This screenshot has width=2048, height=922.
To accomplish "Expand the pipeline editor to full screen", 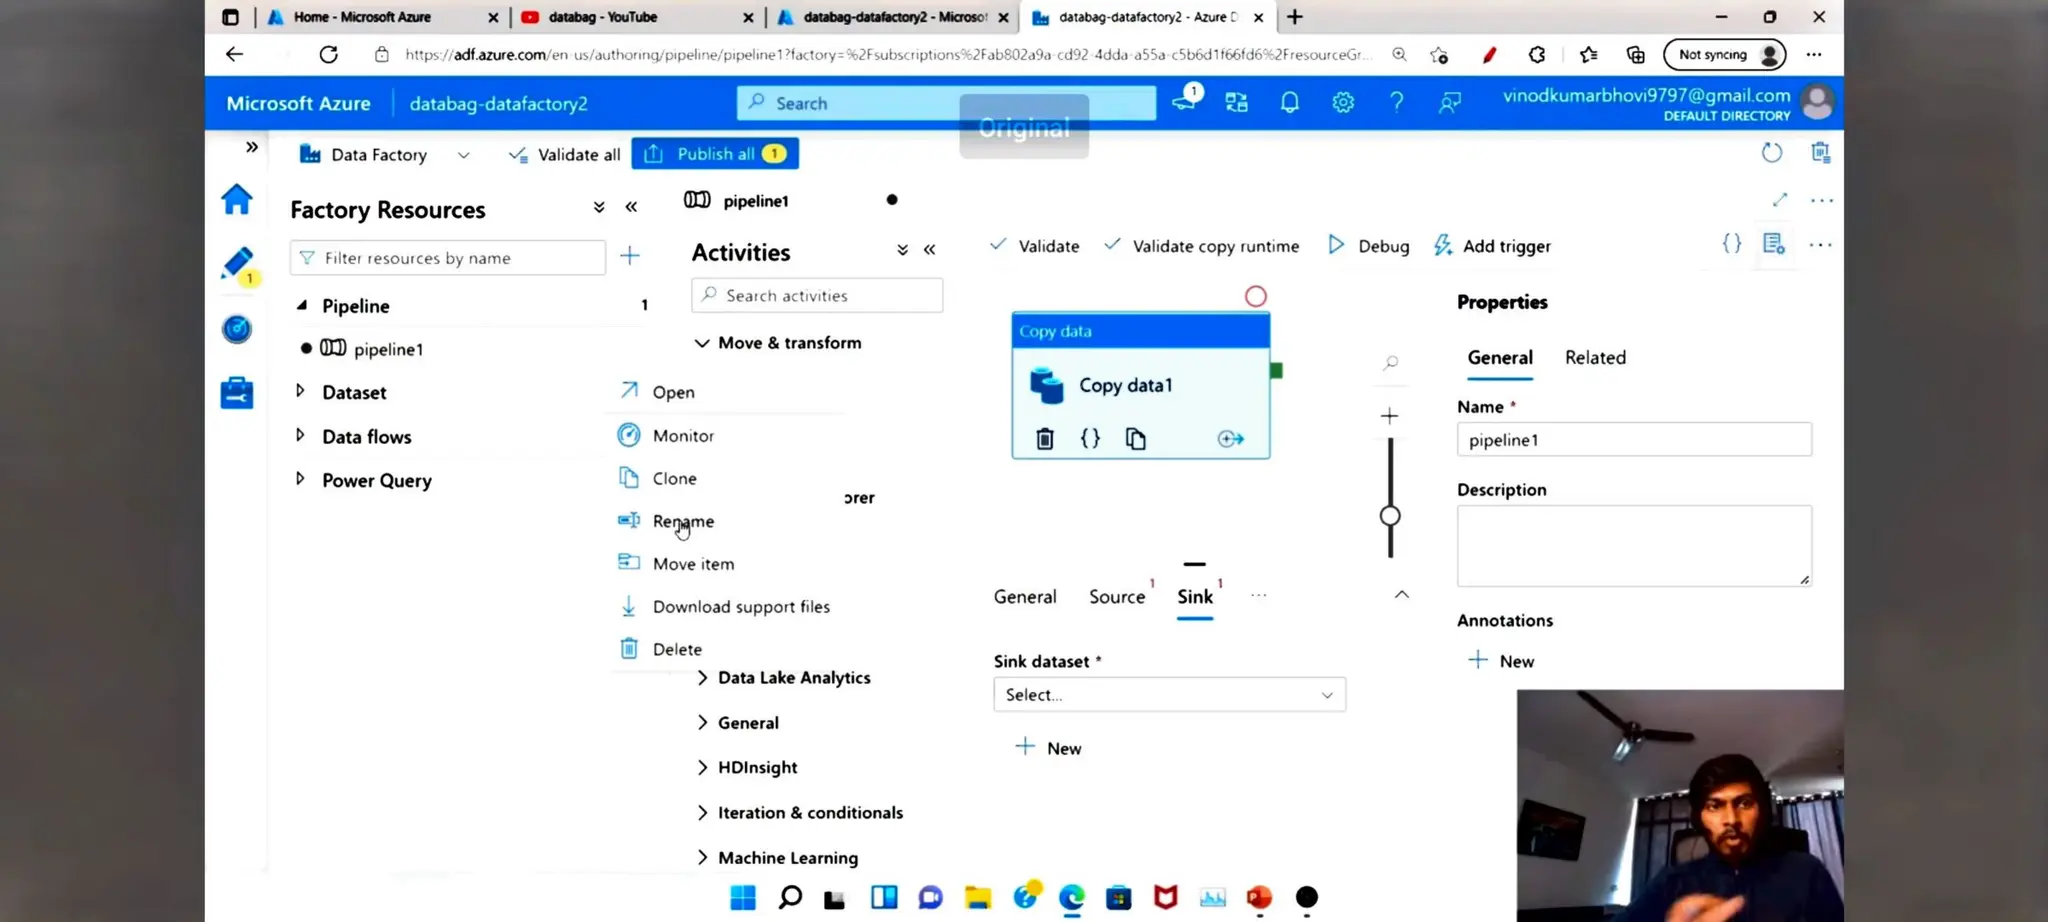I will 1780,200.
